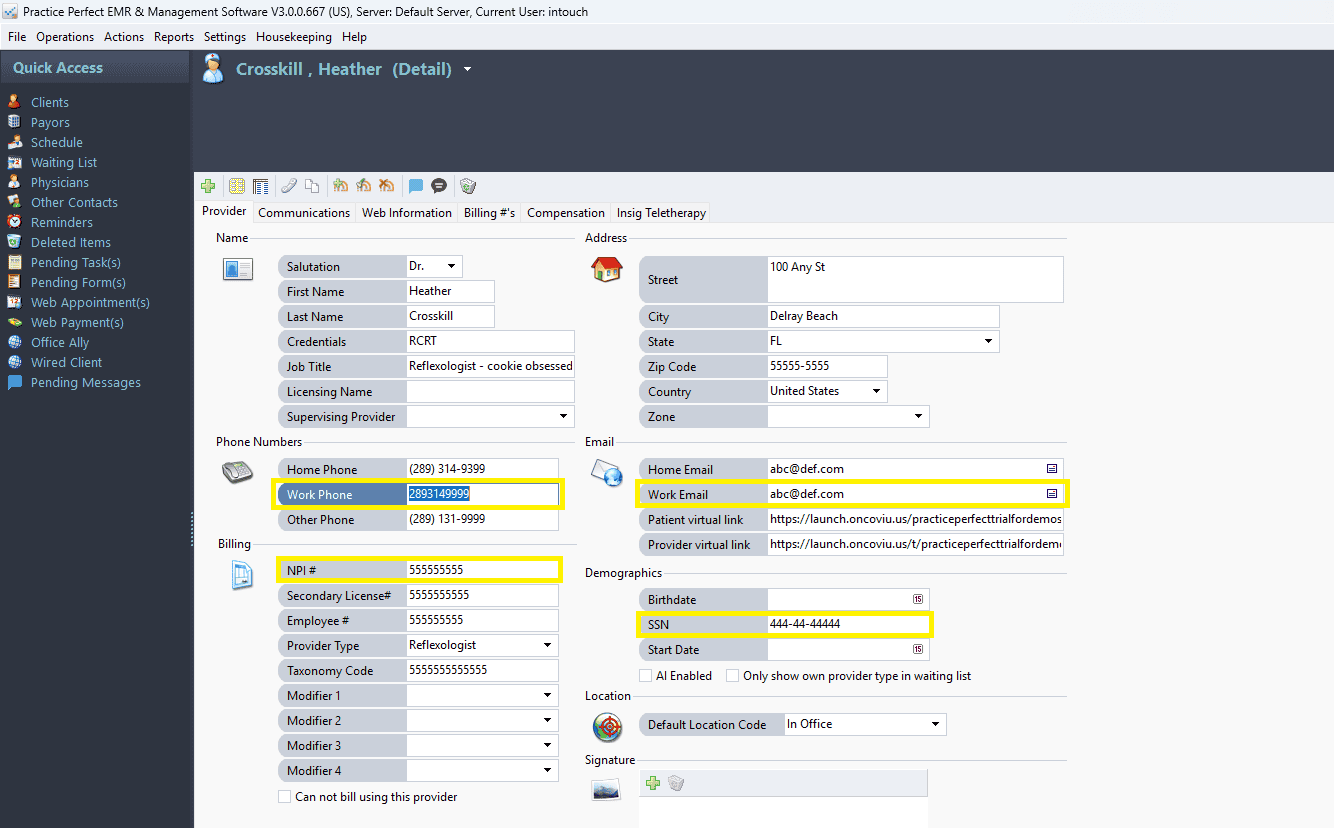Click the signature trash bin icon
Viewport: 1334px width, 828px height.
[x=676, y=783]
